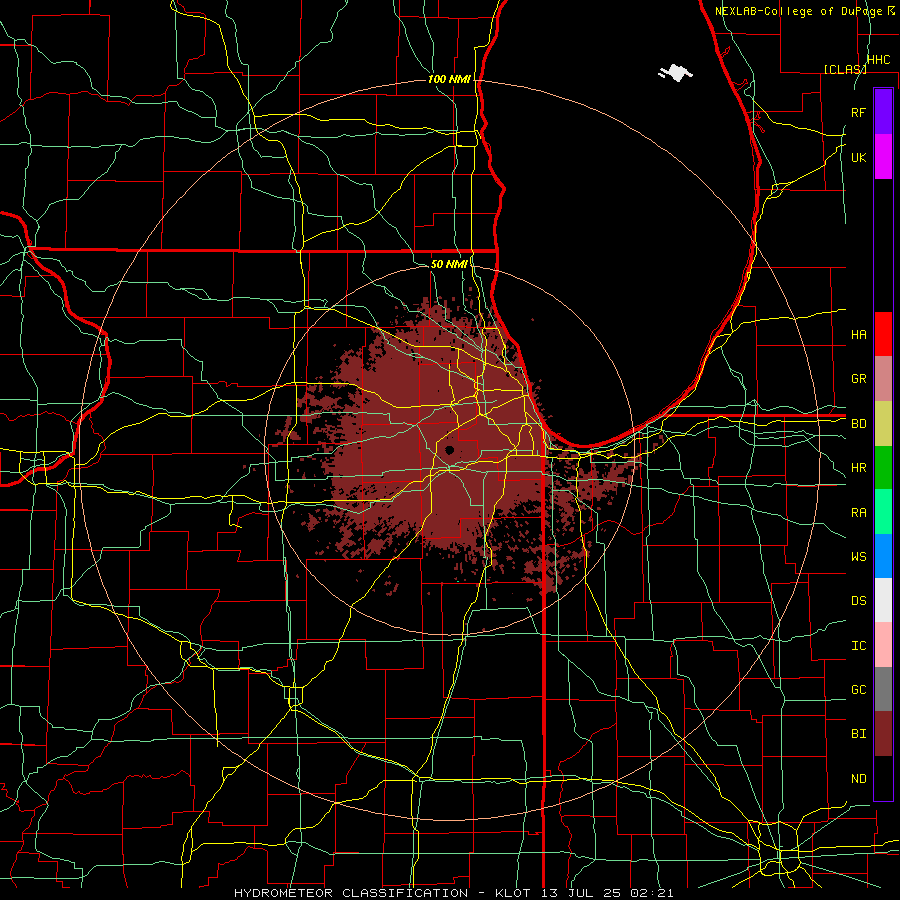Click the ND black legend swatch
This screenshot has height=900, width=900.
(x=883, y=778)
